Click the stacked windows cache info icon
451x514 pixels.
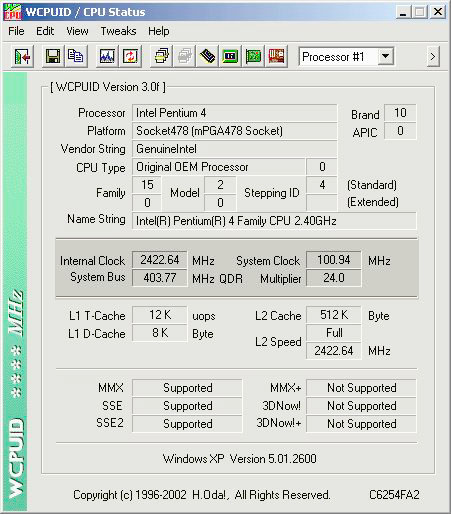[x=161, y=57]
